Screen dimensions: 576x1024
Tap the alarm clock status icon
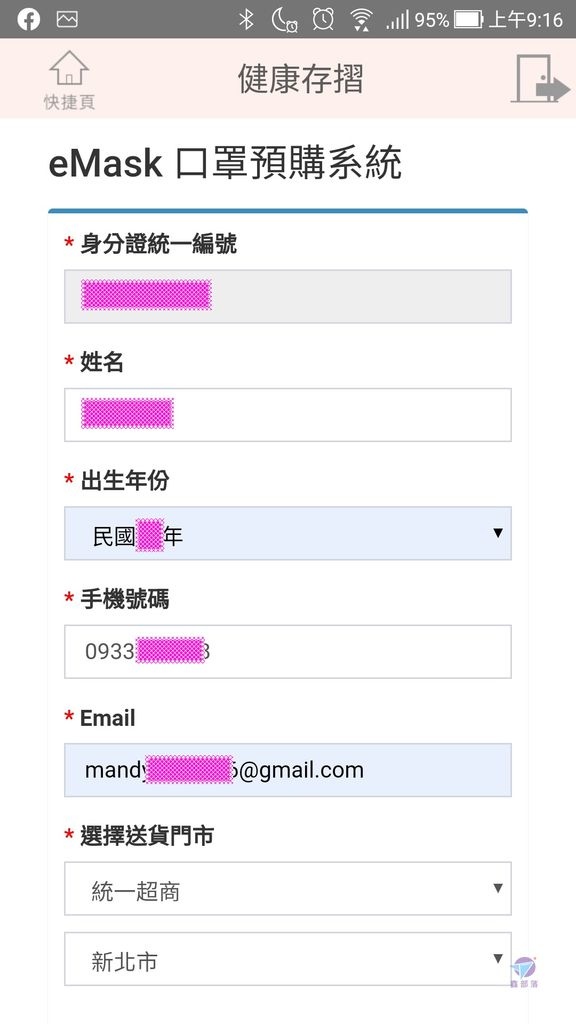(x=323, y=20)
